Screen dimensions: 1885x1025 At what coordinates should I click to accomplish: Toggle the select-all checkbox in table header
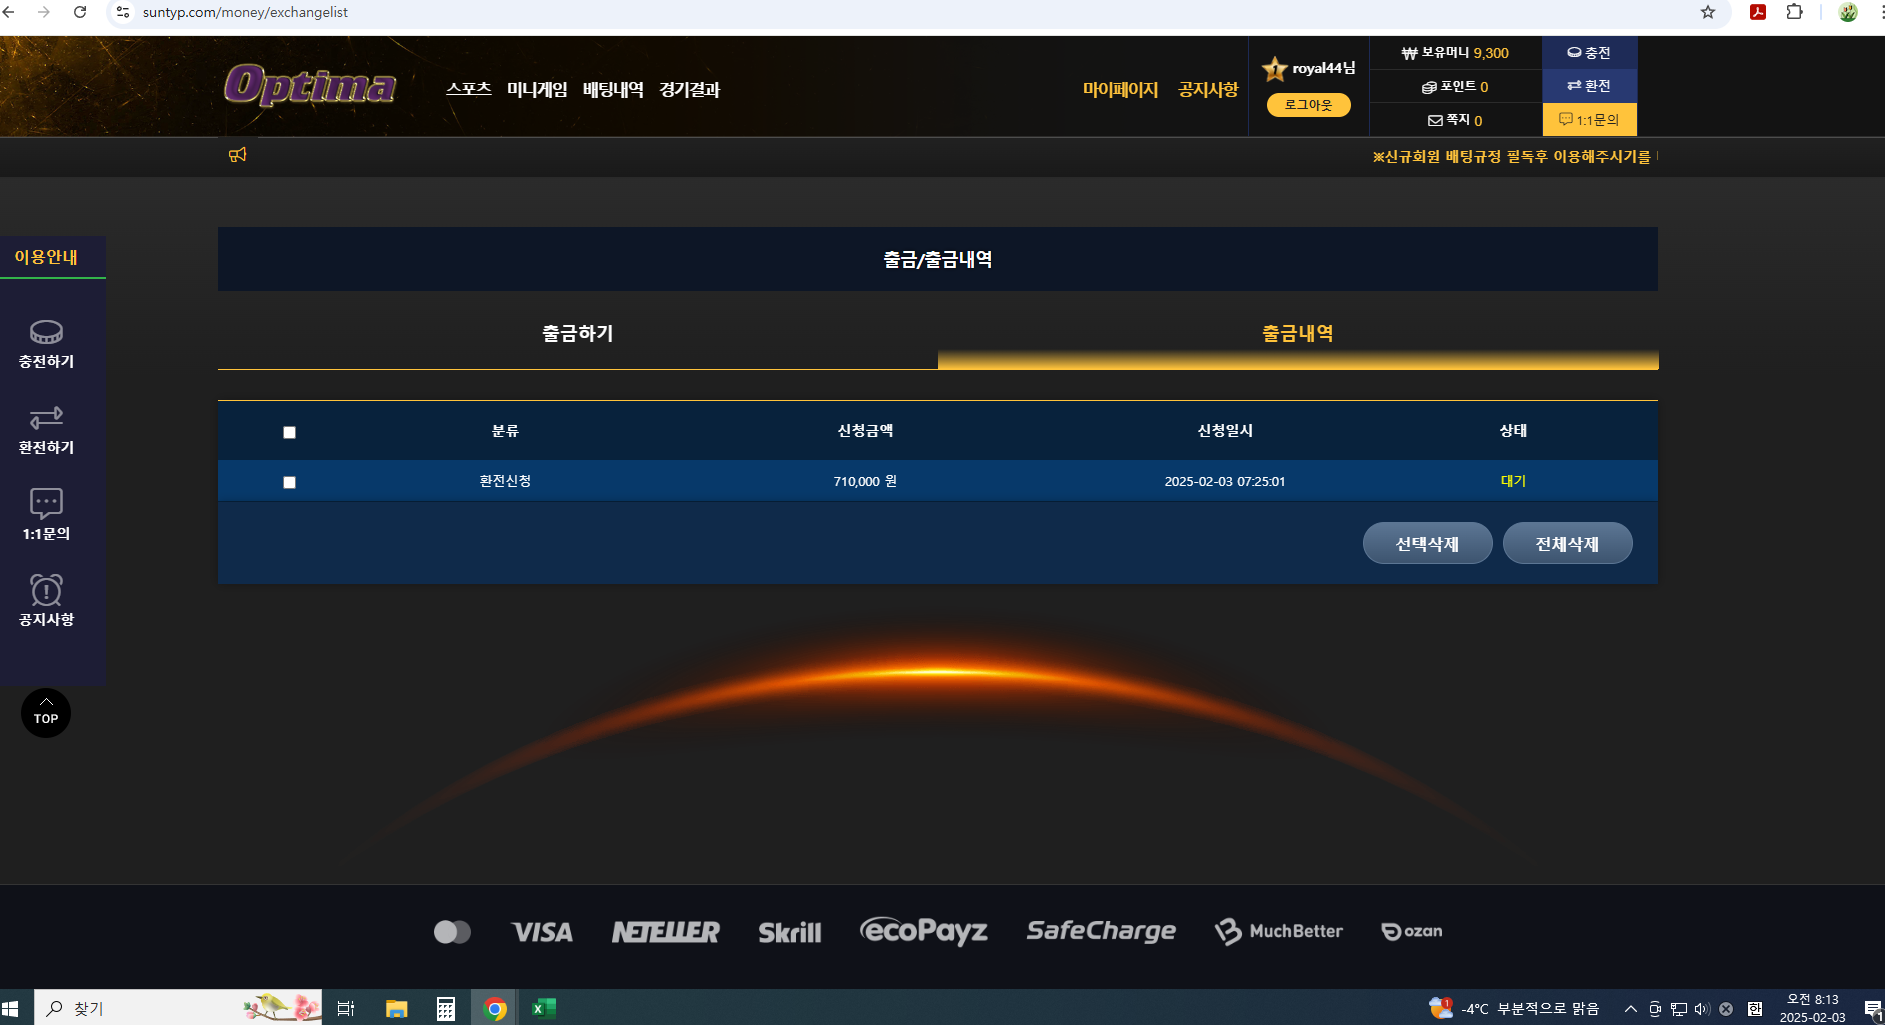289,432
